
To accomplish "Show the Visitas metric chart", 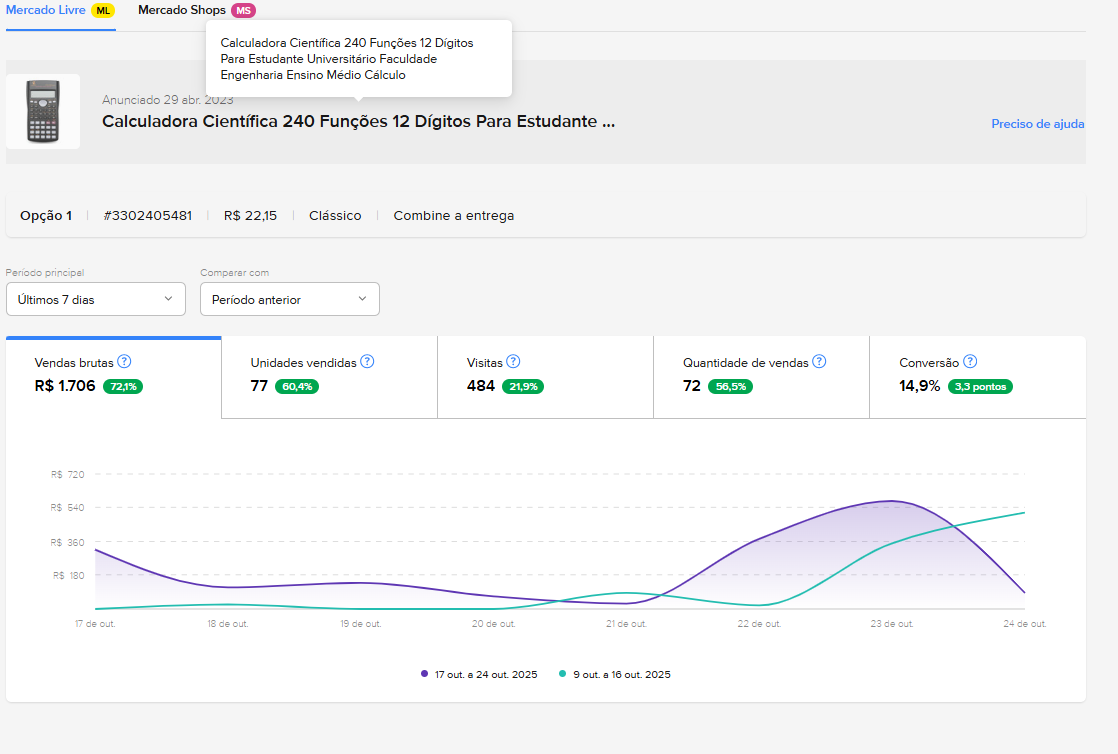I will 545,376.
